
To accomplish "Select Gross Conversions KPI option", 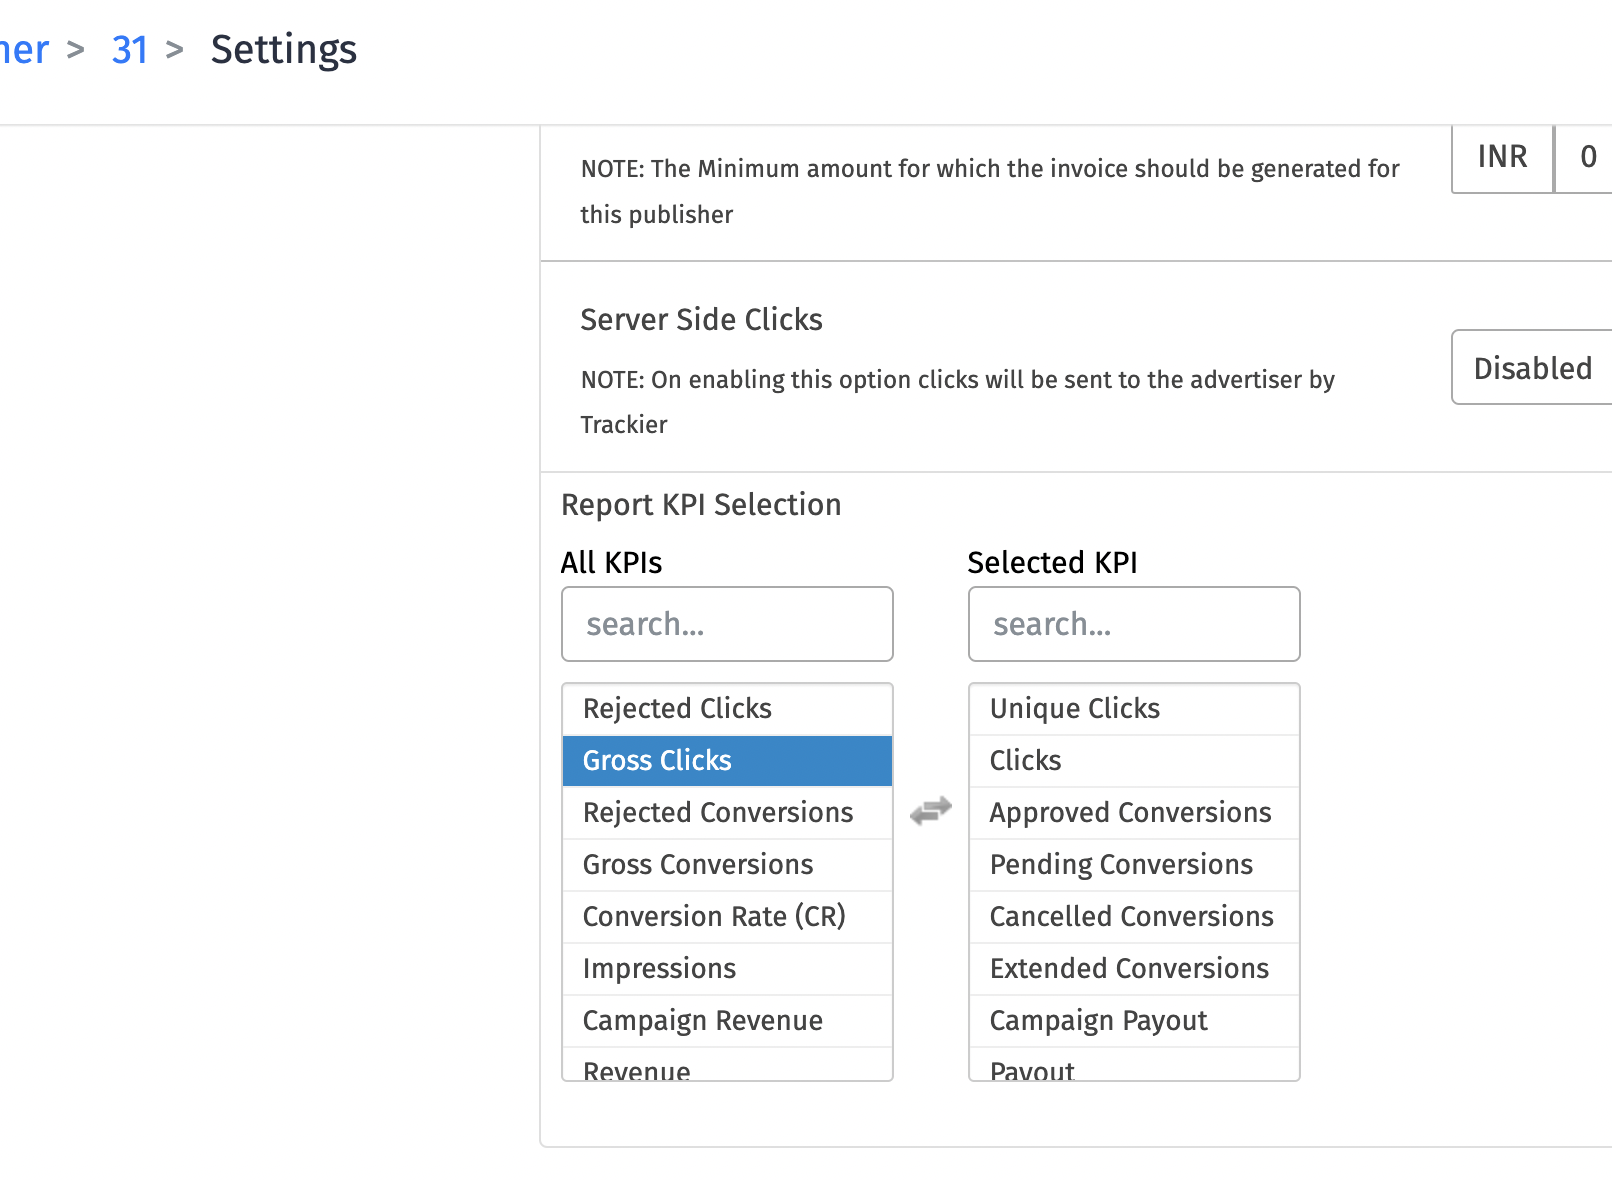I will coord(698,864).
